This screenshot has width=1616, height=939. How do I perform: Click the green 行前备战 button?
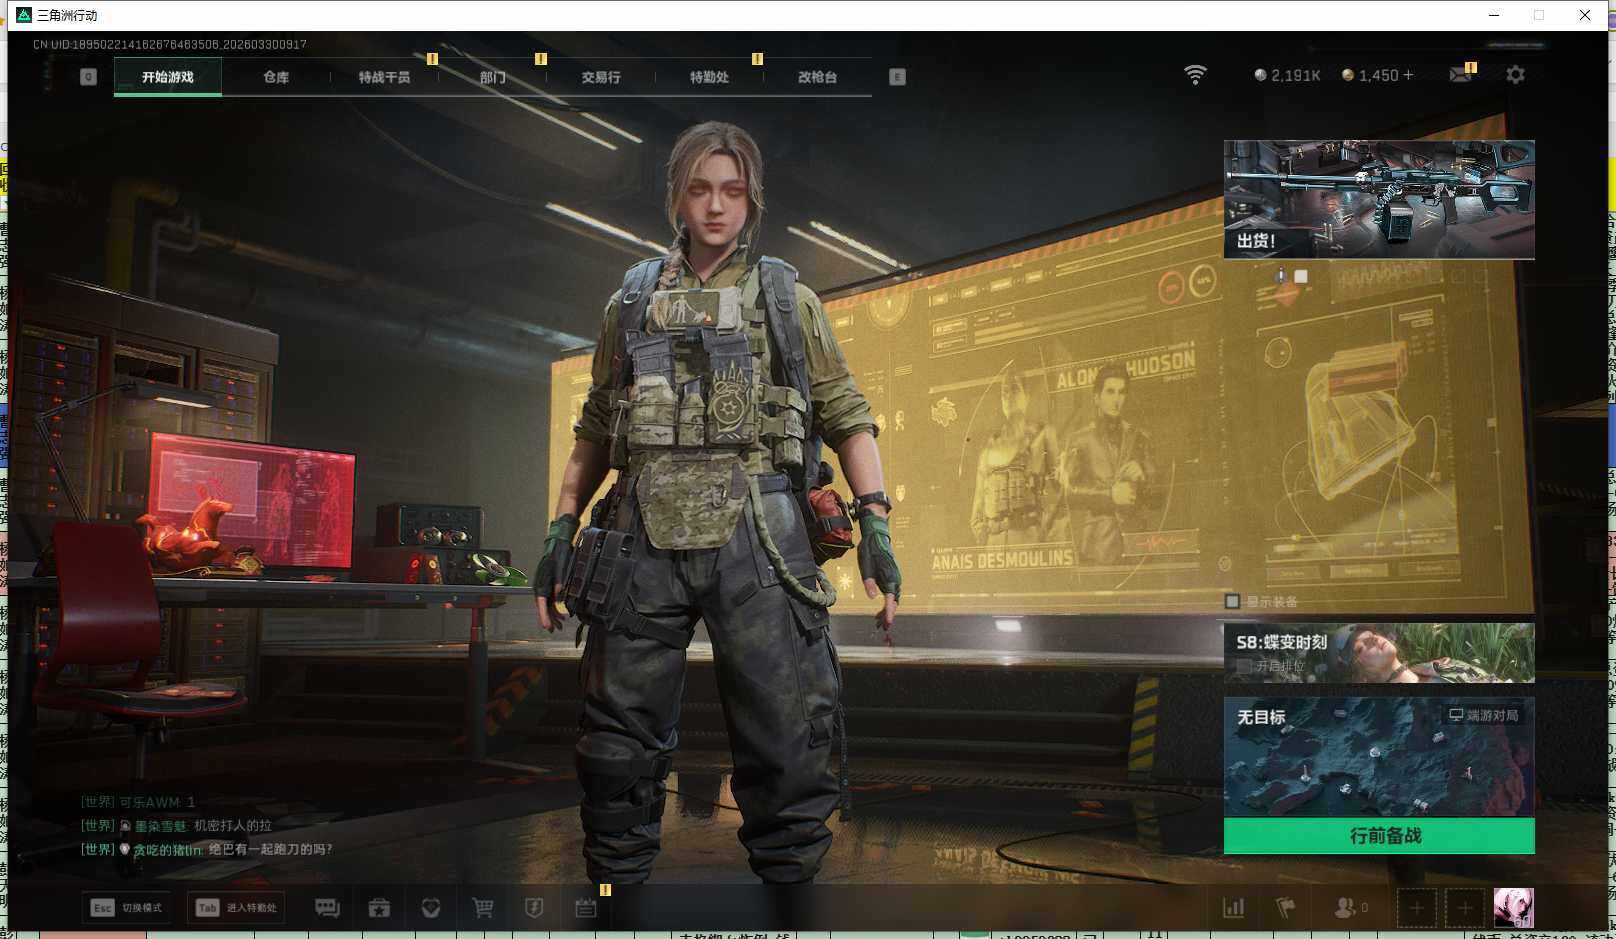coord(1379,836)
